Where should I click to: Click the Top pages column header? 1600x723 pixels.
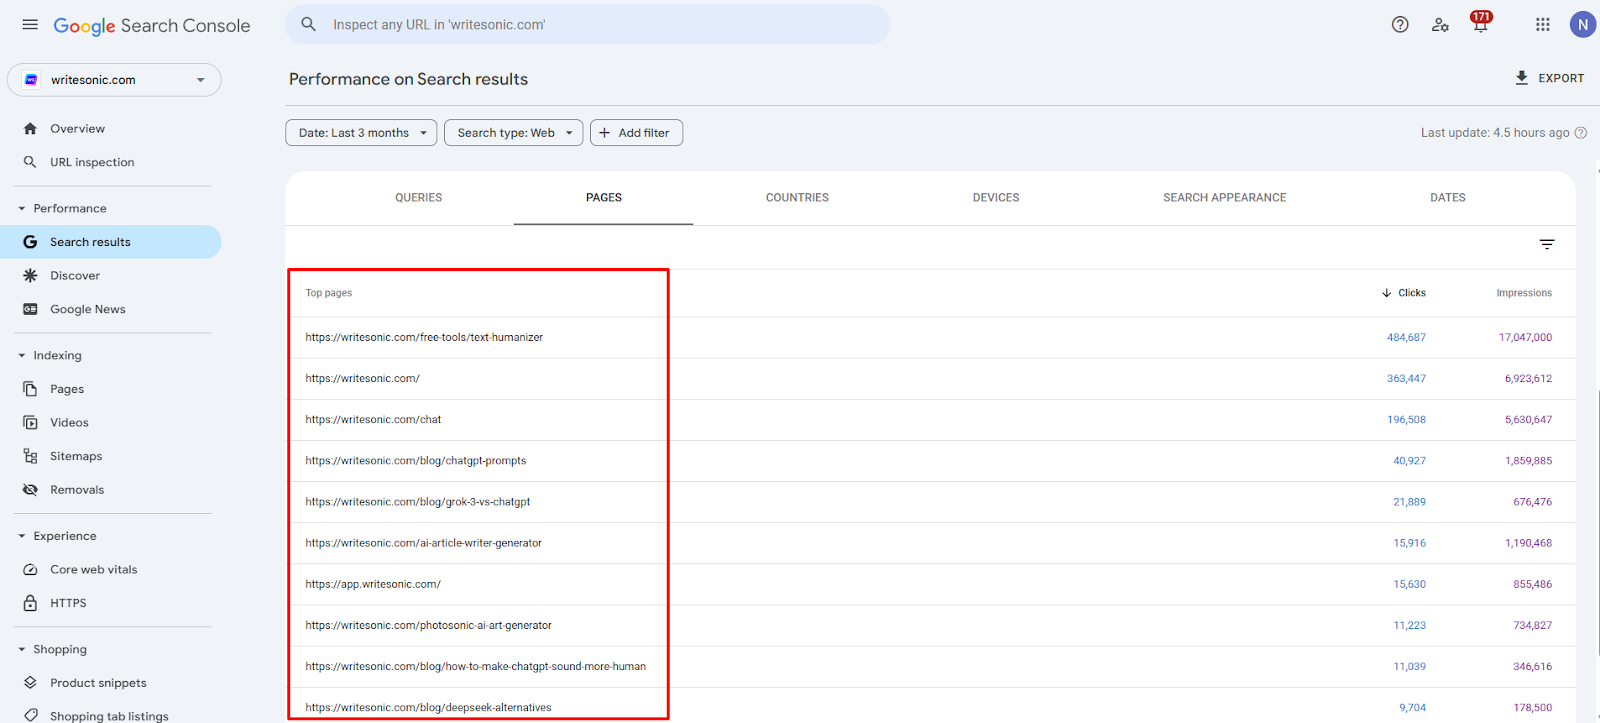pyautogui.click(x=329, y=293)
